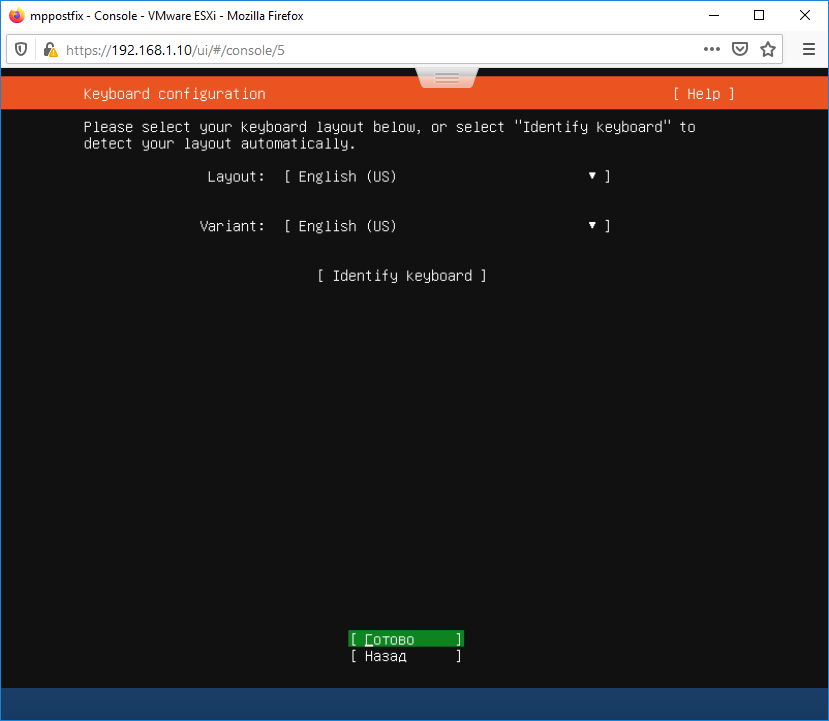Expand the Layout selector via its arrow
This screenshot has width=829, height=721.
coord(591,176)
